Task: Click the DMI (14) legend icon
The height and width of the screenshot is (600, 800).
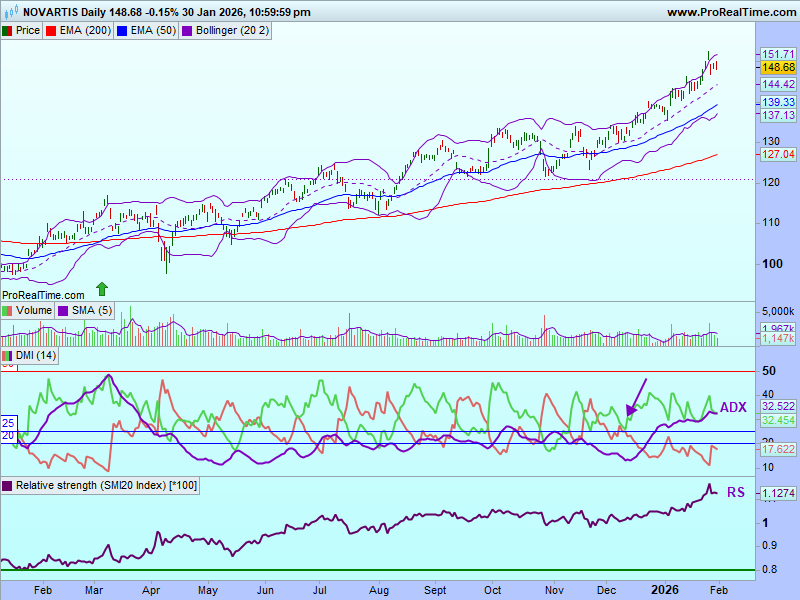Action: 8,356
